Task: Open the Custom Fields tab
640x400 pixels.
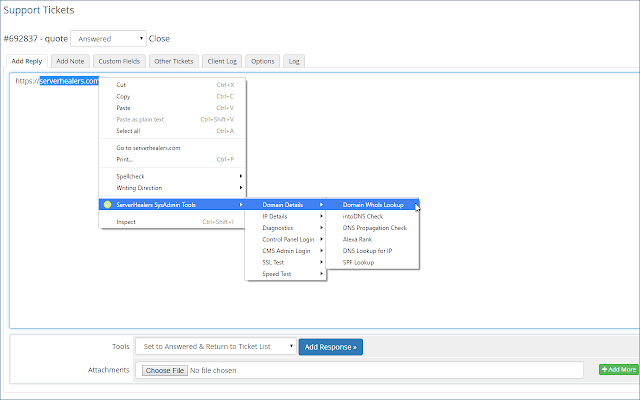Action: (x=119, y=61)
